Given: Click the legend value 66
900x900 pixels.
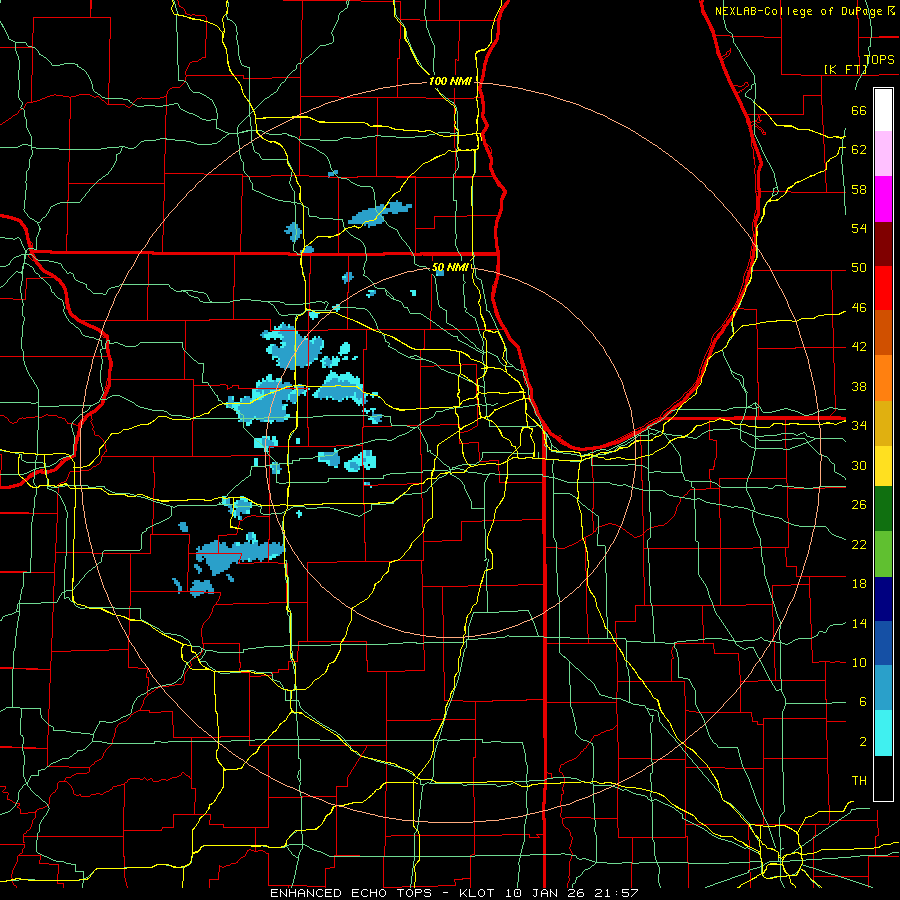Looking at the screenshot, I should click(x=859, y=111).
